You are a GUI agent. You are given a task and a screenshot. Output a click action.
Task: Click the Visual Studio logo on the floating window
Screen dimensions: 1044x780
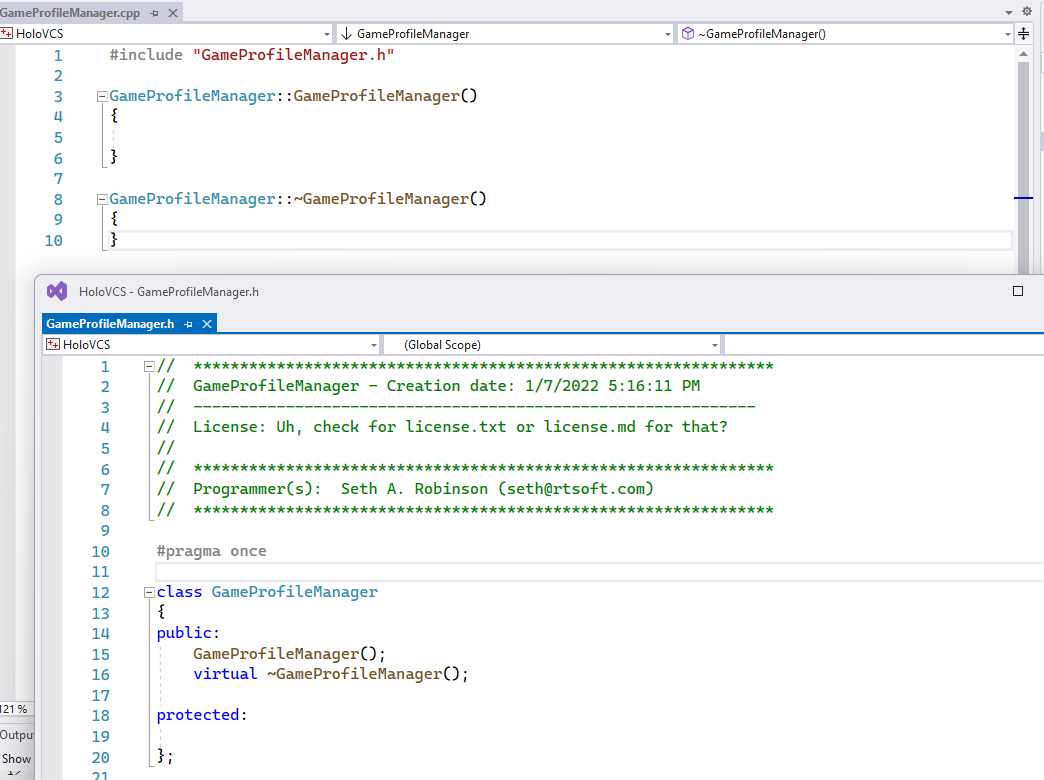[x=57, y=290]
